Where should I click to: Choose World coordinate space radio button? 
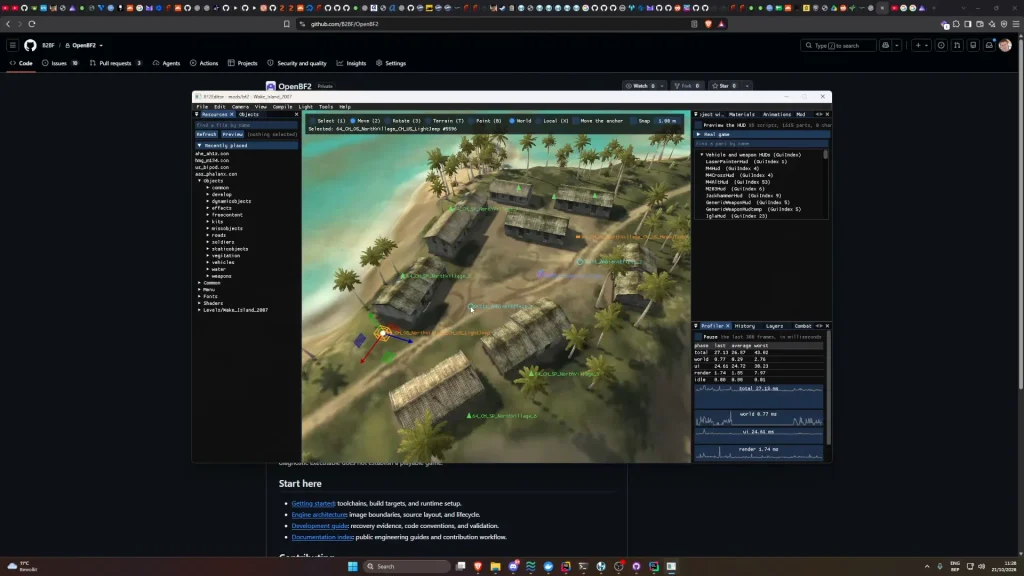512,121
